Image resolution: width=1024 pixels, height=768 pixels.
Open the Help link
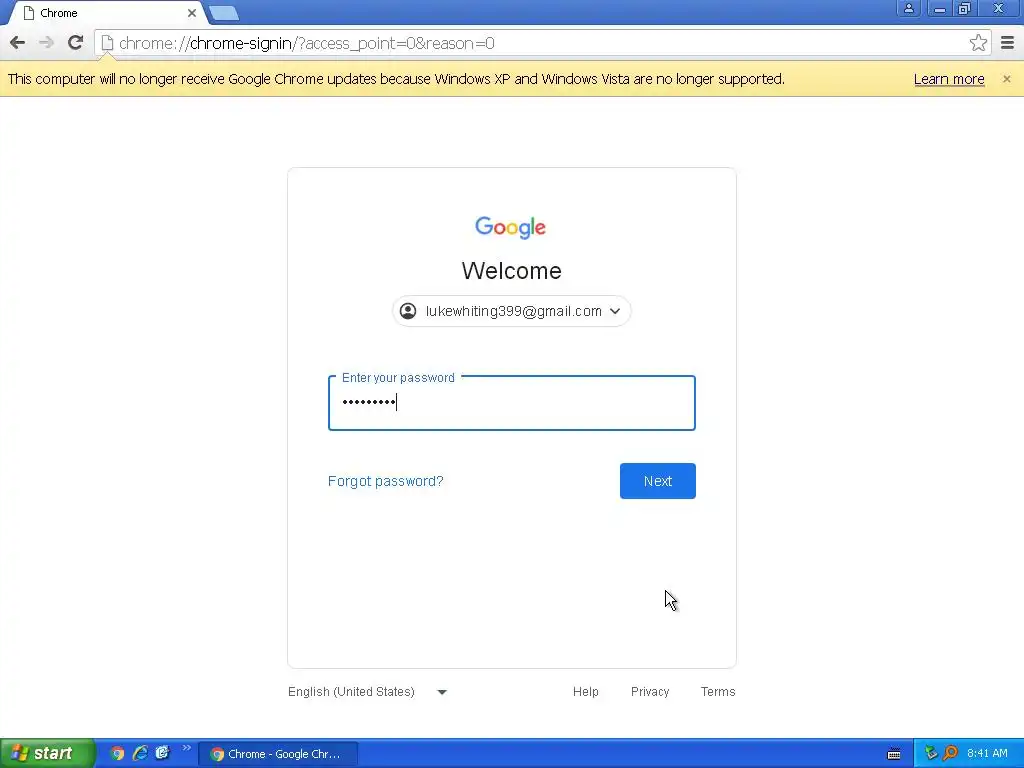point(586,692)
